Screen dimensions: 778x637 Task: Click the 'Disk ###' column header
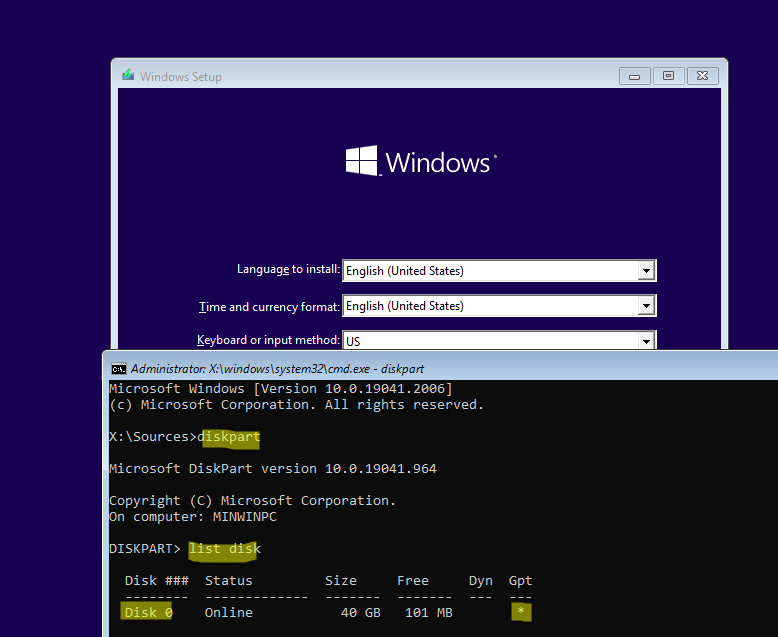[157, 581]
